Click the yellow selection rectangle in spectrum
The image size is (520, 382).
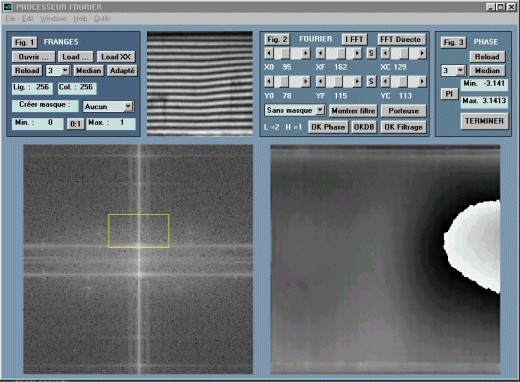[x=139, y=231]
